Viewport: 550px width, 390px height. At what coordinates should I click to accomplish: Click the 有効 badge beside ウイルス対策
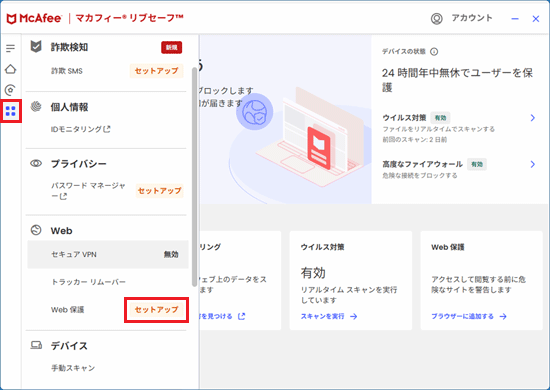point(441,118)
